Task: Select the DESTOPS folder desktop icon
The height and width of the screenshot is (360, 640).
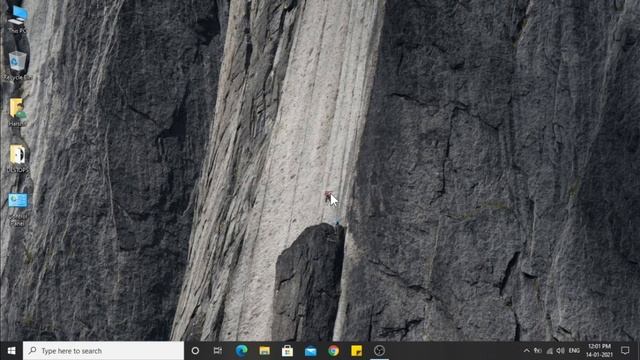Action: pyautogui.click(x=18, y=158)
